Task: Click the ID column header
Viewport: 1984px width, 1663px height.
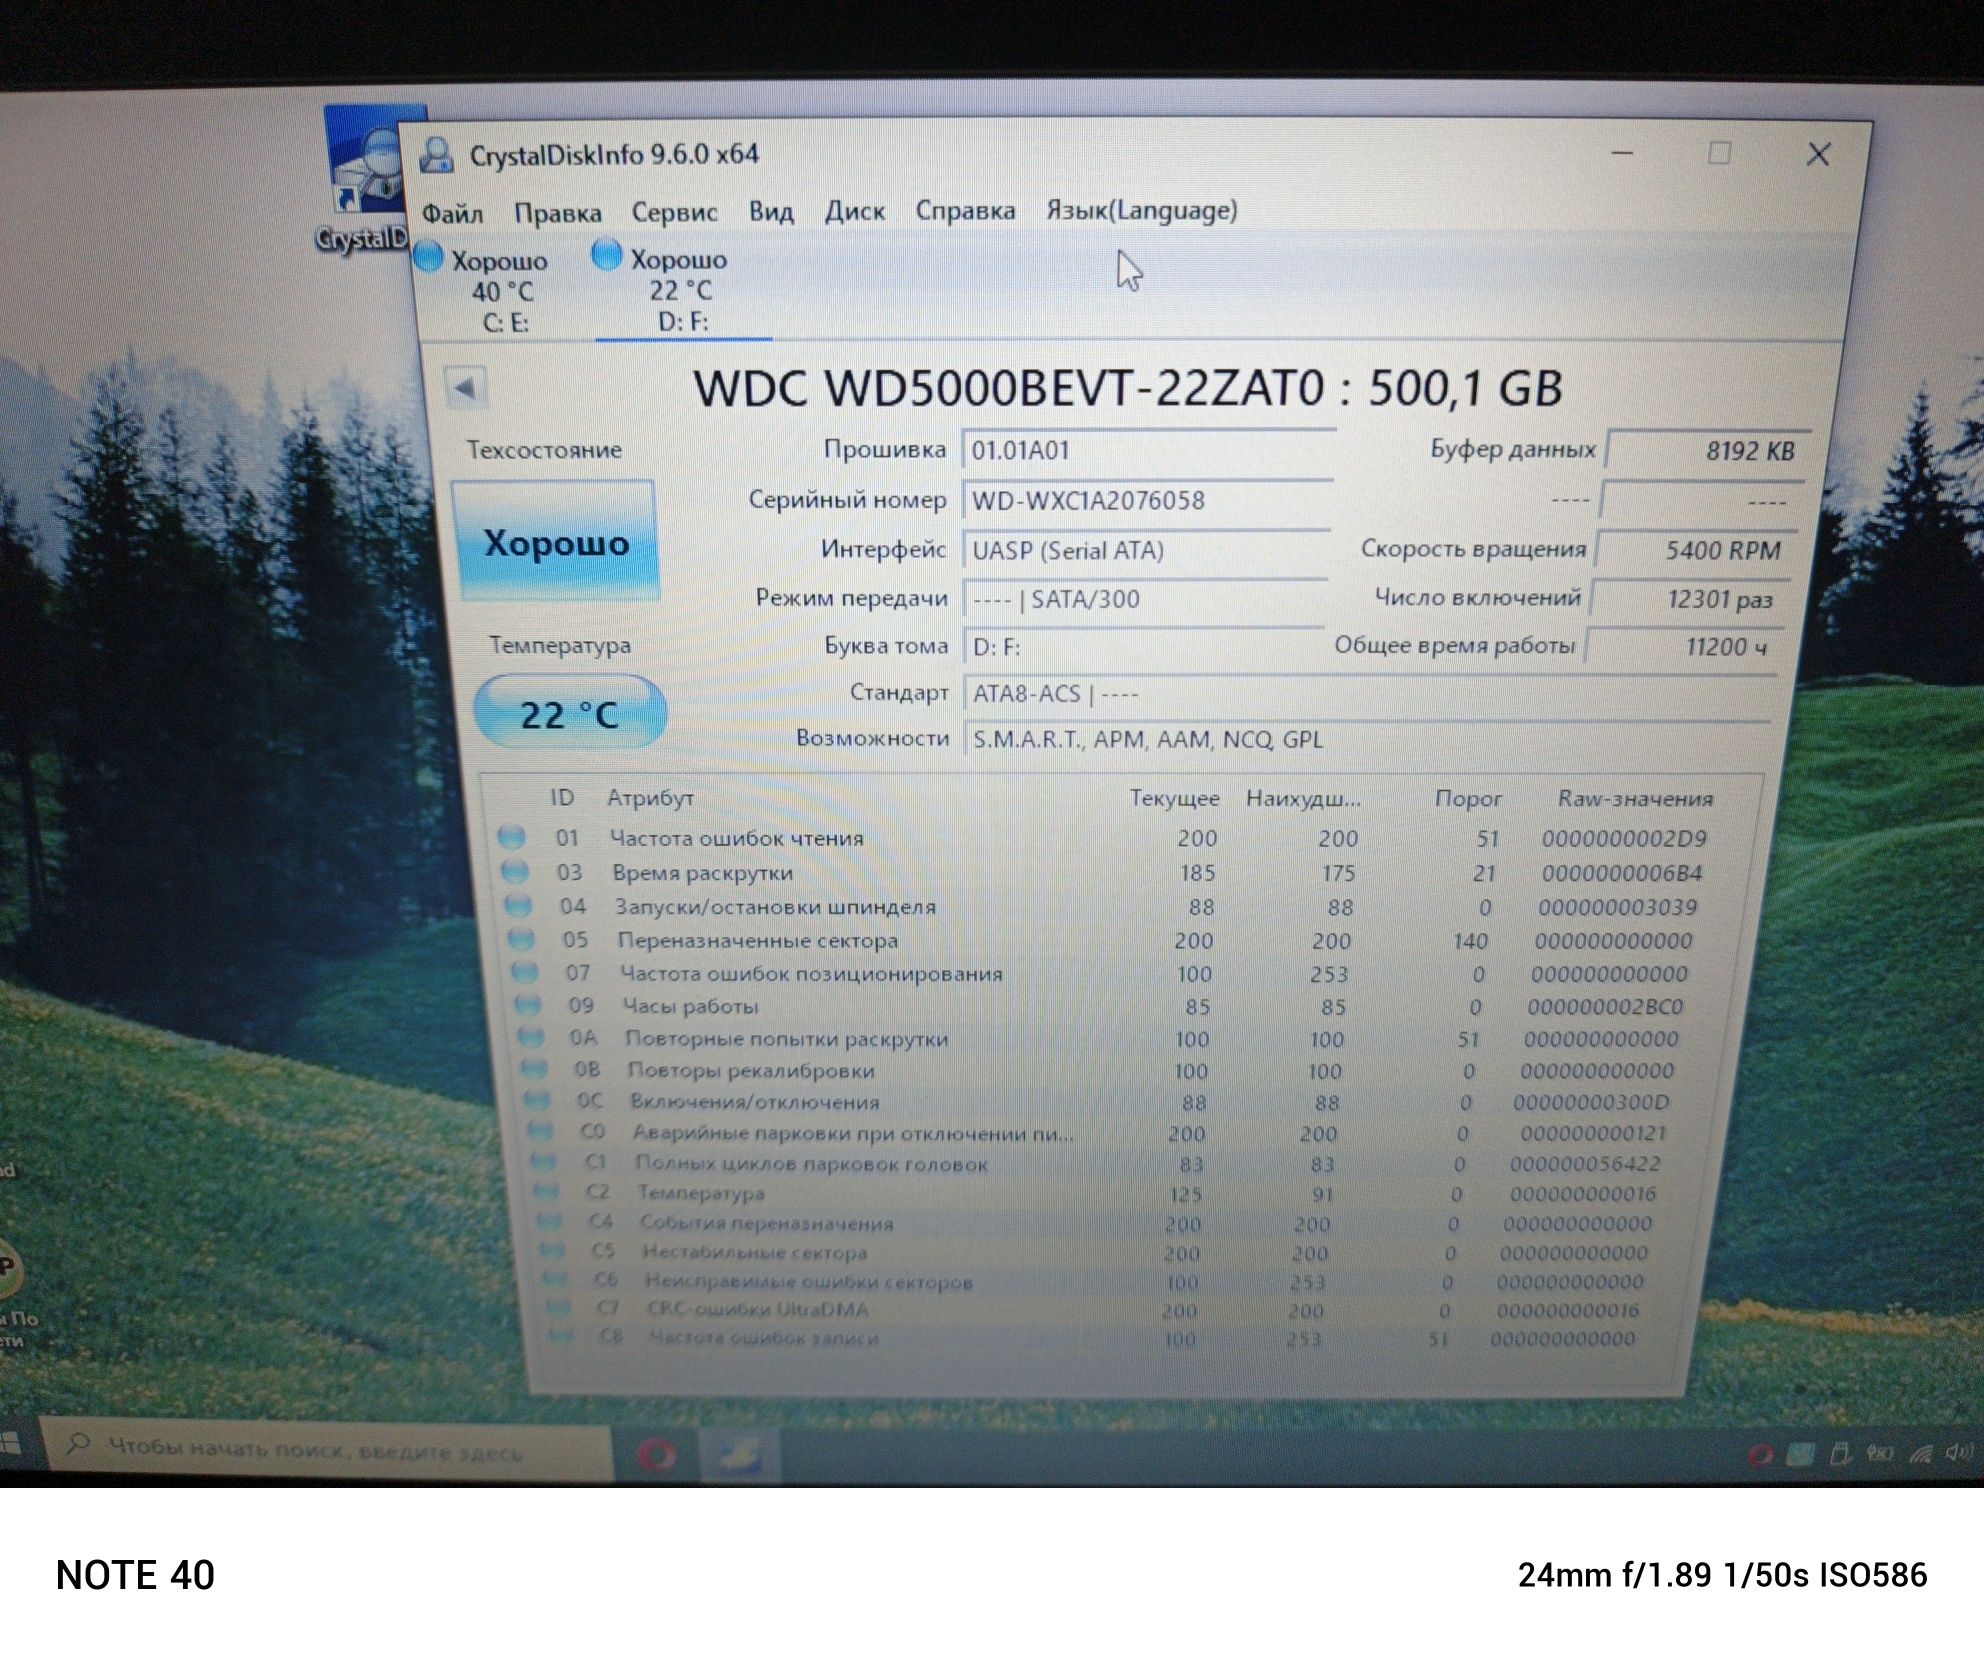Action: coord(562,797)
